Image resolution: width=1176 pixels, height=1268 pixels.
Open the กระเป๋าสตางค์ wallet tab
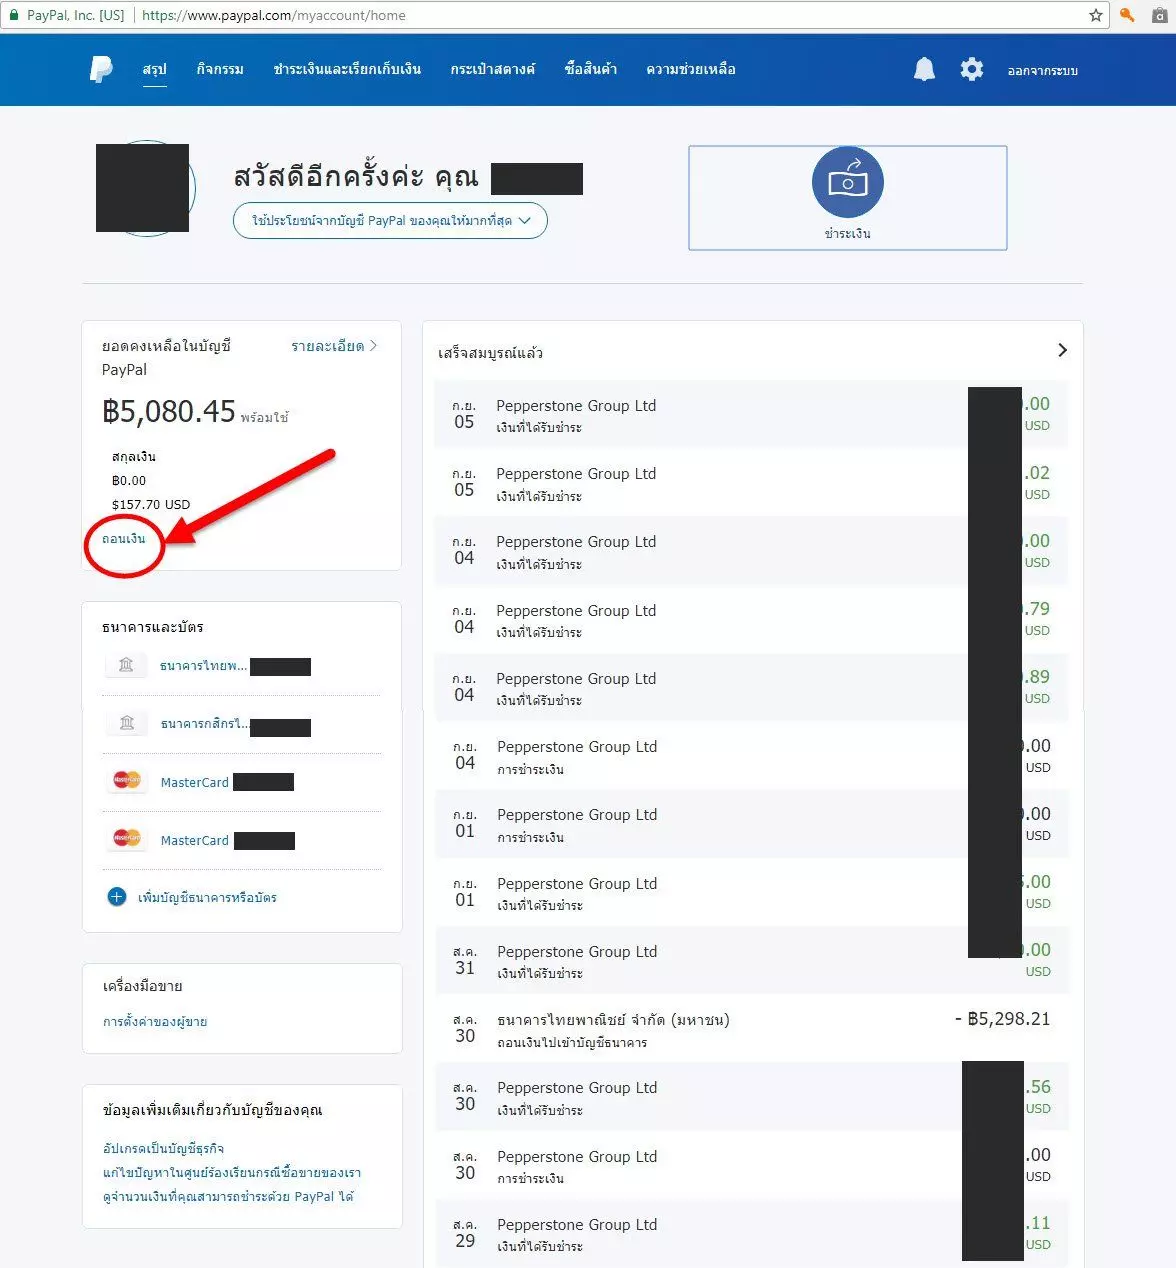[x=493, y=69]
